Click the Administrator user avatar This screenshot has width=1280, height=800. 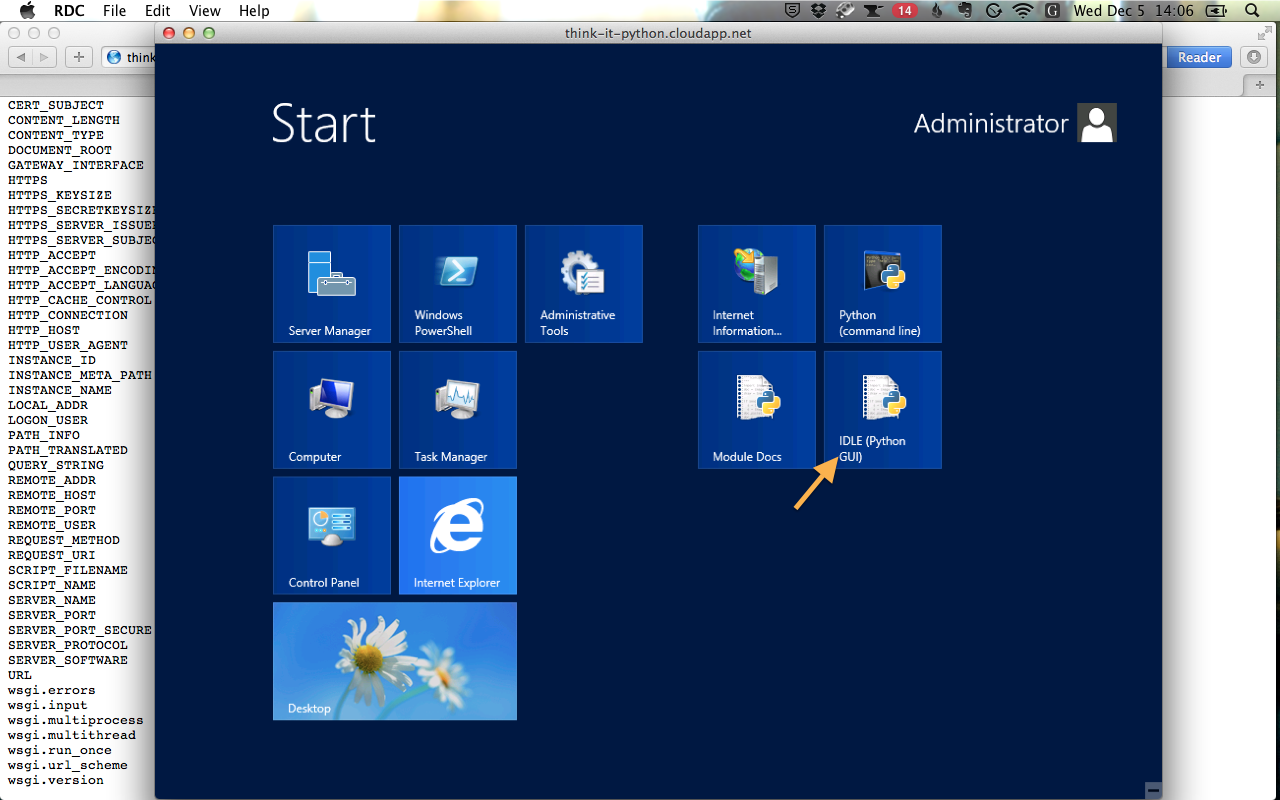pyautogui.click(x=1097, y=123)
